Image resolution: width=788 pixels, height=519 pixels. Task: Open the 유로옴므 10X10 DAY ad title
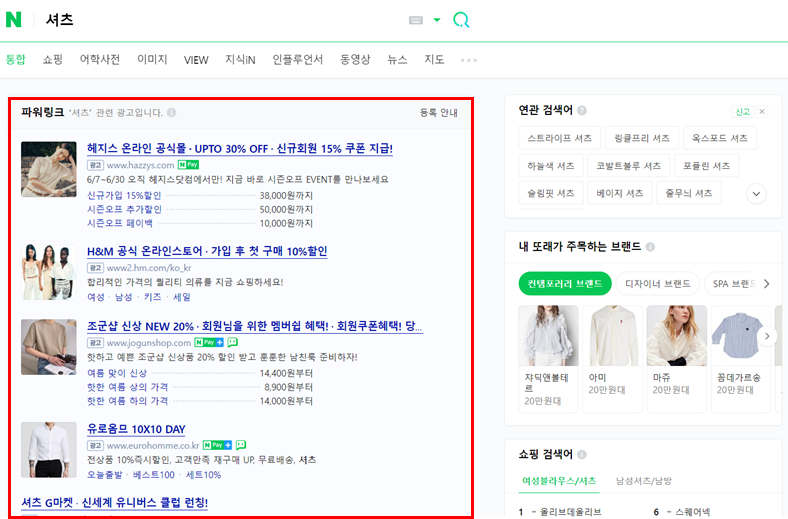136,429
